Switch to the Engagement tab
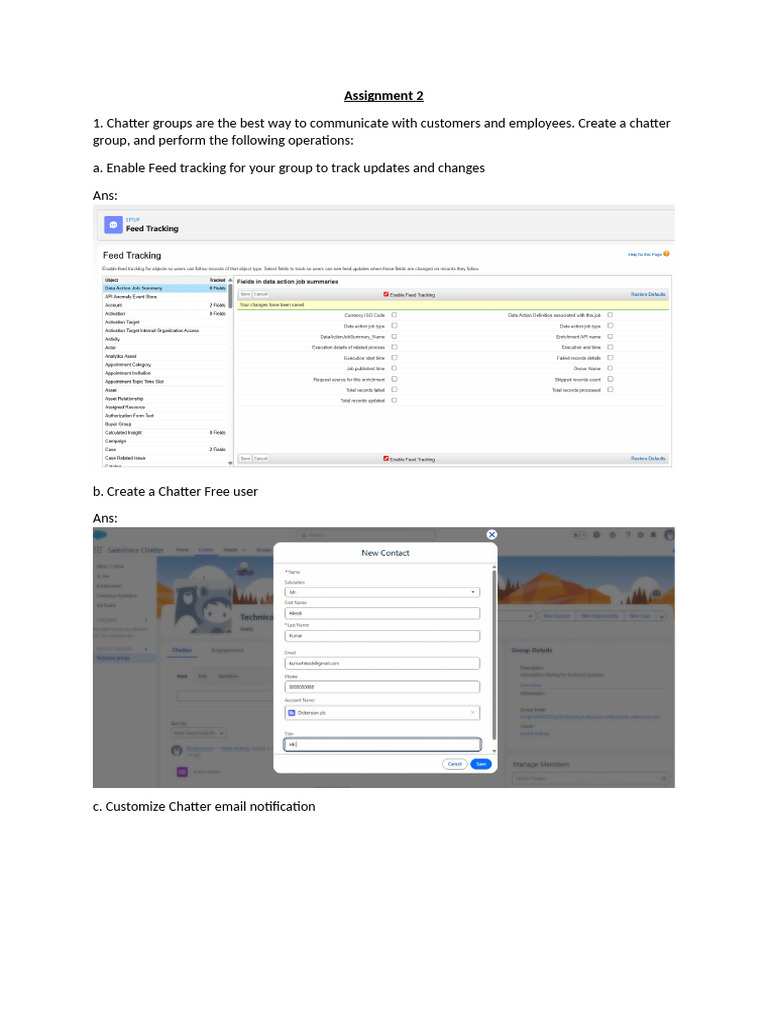The height and width of the screenshot is (1024, 768). click(228, 650)
